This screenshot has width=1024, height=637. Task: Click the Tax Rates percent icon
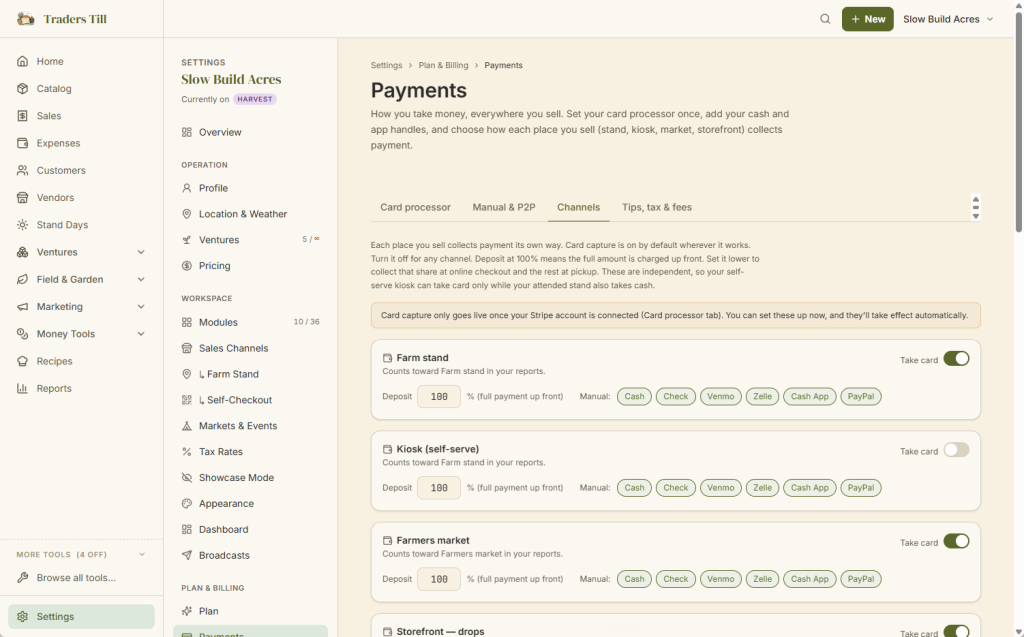[x=187, y=451]
